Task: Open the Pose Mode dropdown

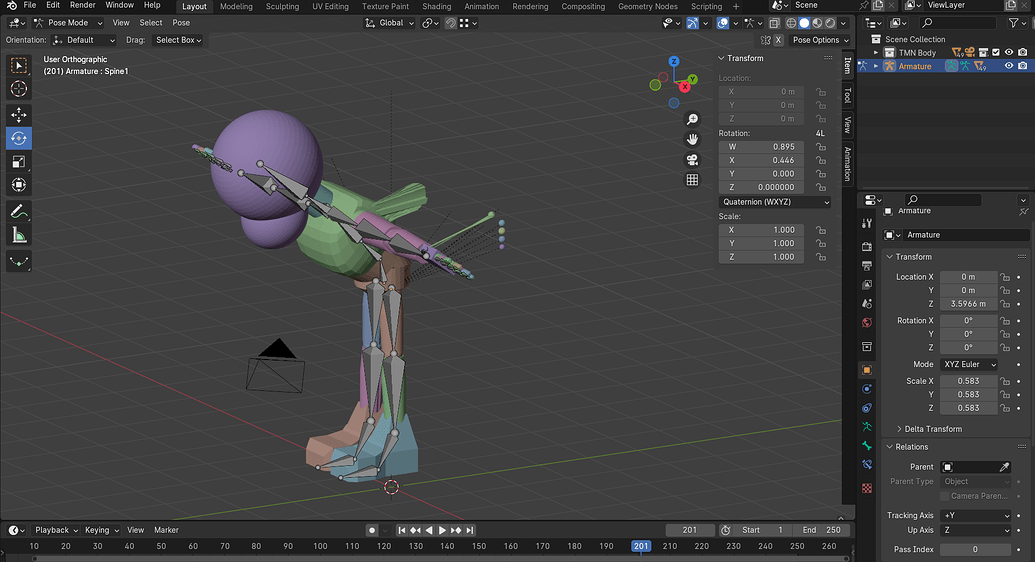Action: (68, 23)
